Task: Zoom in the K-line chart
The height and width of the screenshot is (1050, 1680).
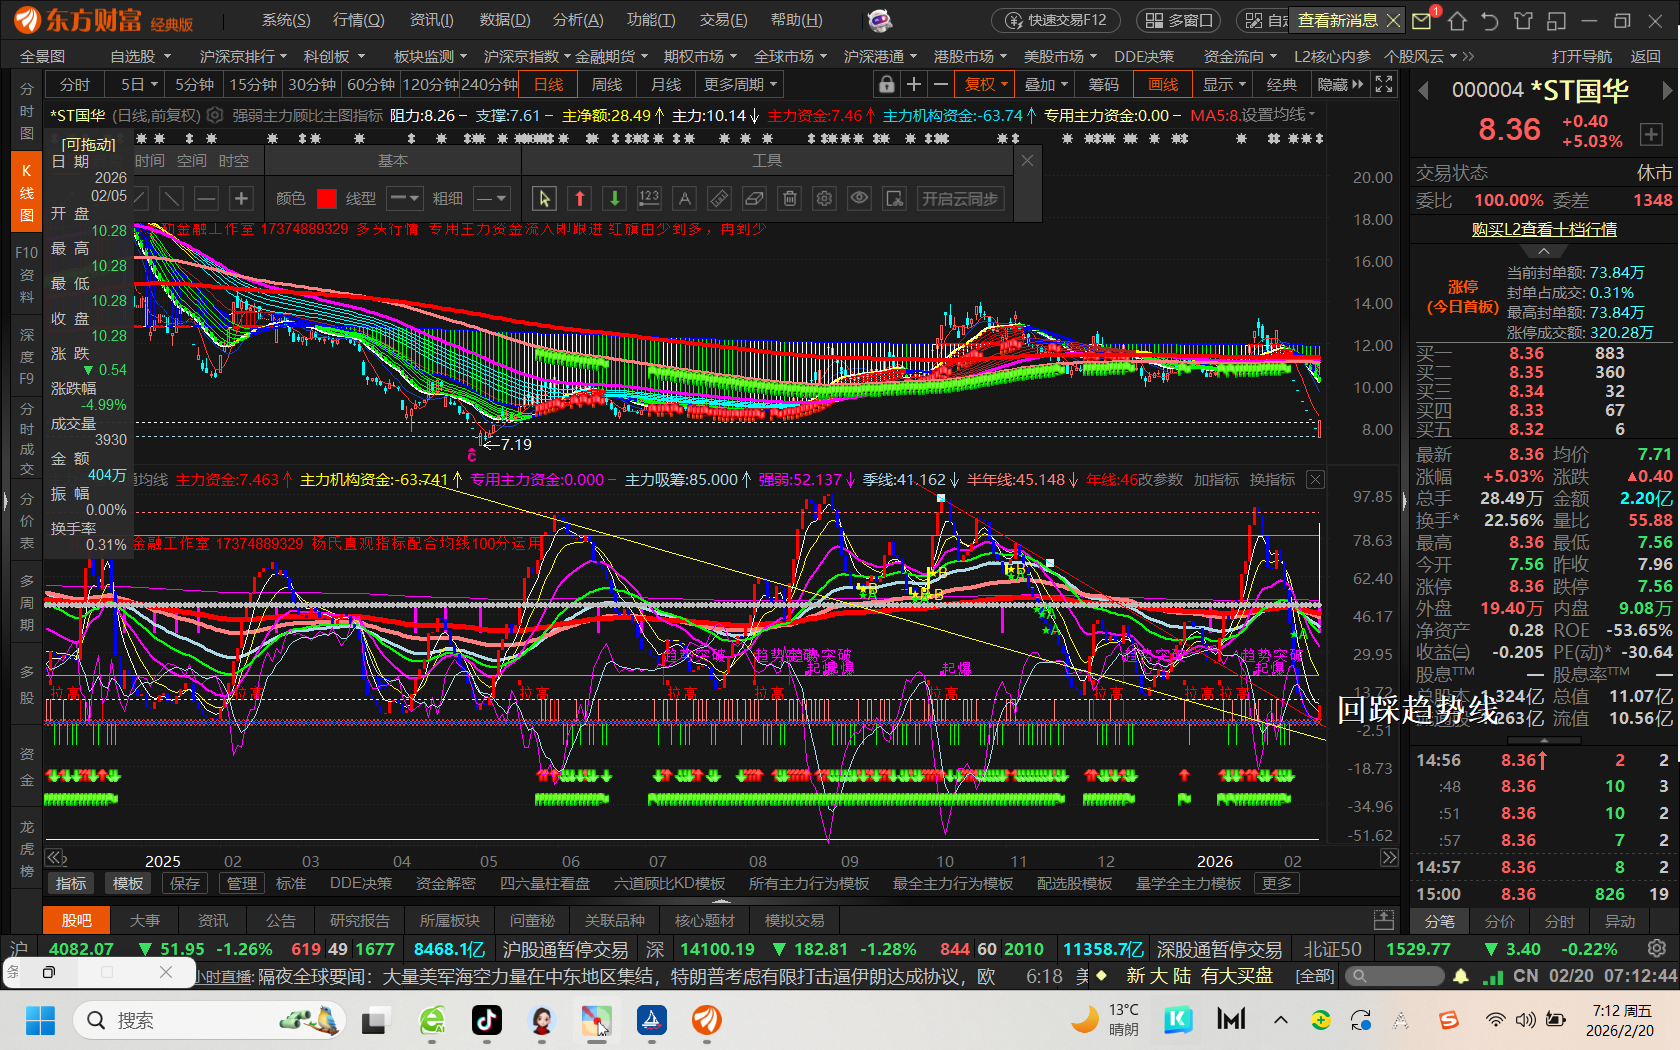Action: 913,84
